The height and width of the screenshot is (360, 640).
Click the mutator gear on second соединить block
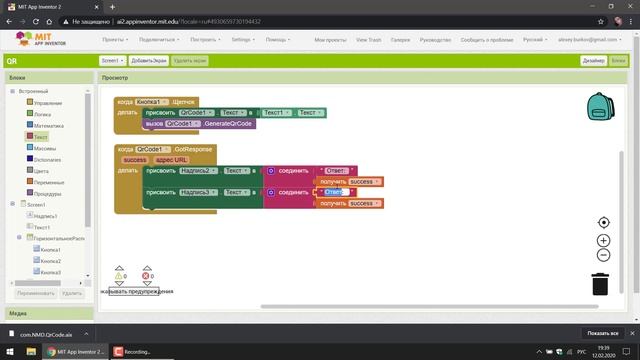tap(271, 192)
